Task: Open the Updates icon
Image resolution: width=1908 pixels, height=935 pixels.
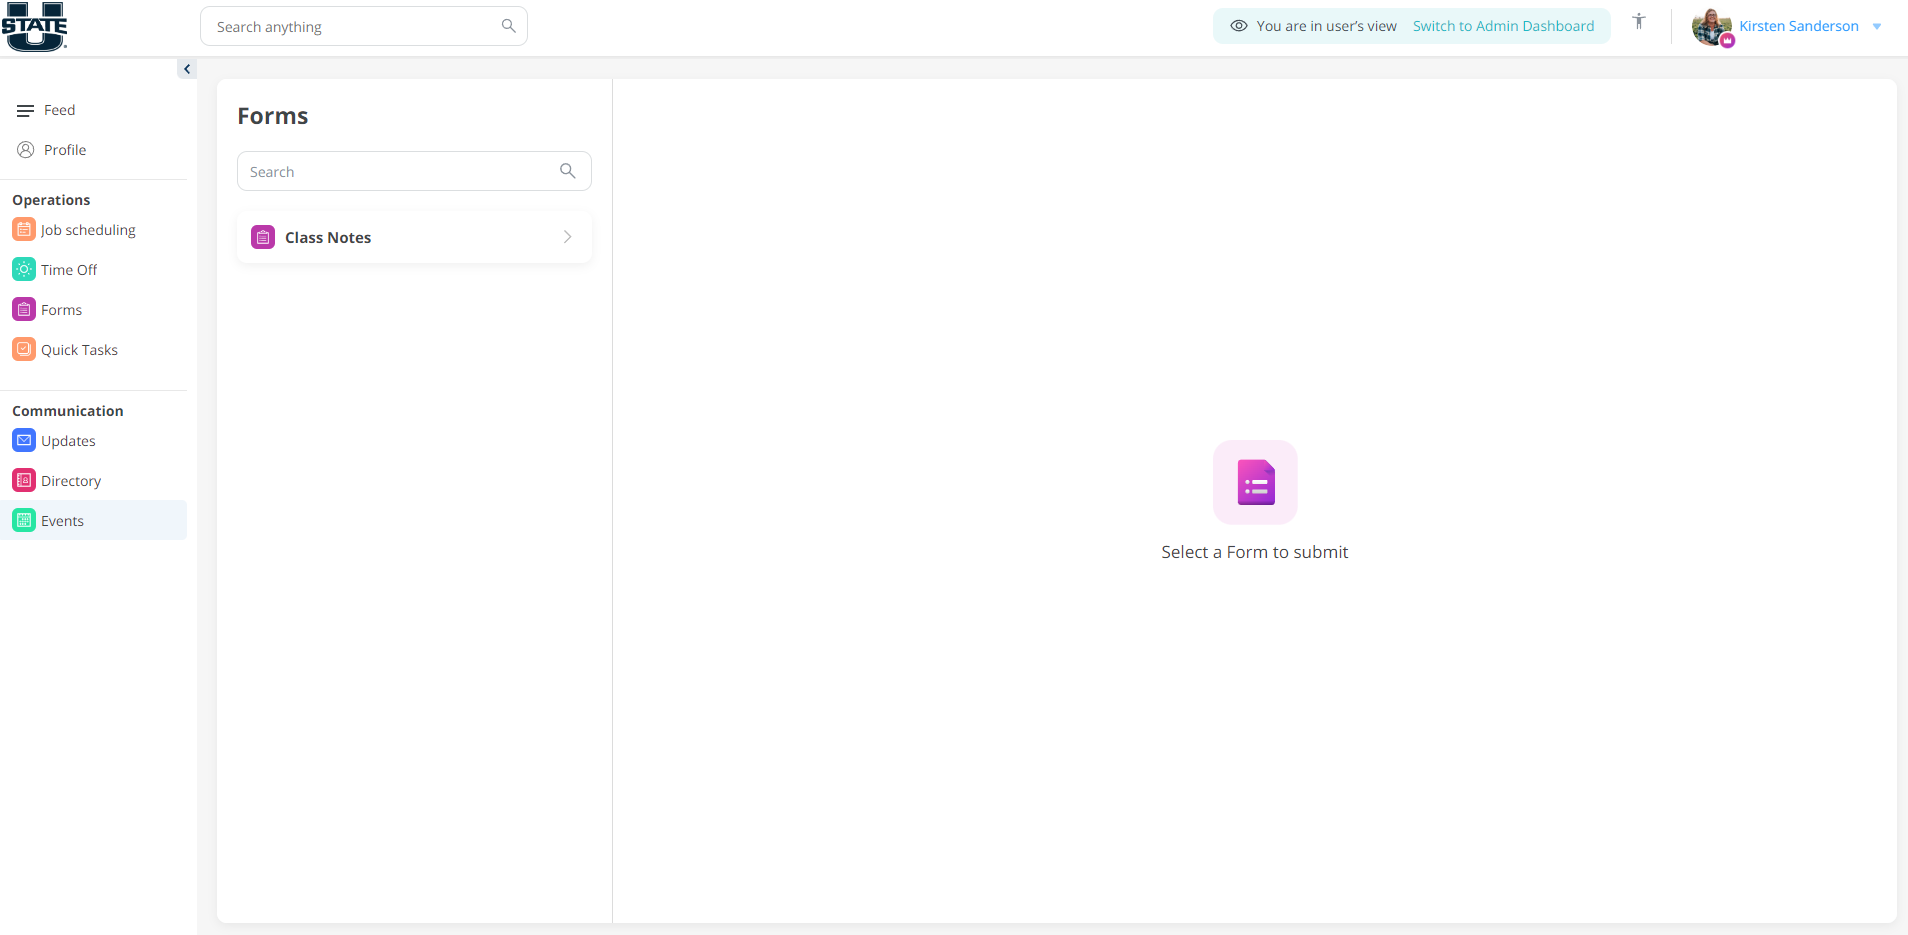Action: 23,440
